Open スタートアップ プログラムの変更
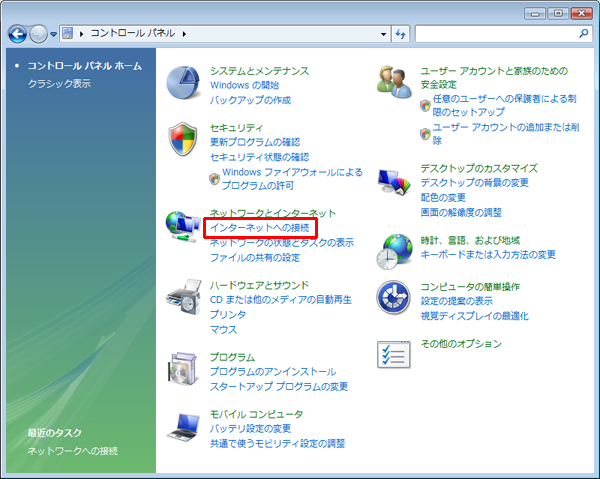Image resolution: width=600 pixels, height=479 pixels. pos(279,386)
